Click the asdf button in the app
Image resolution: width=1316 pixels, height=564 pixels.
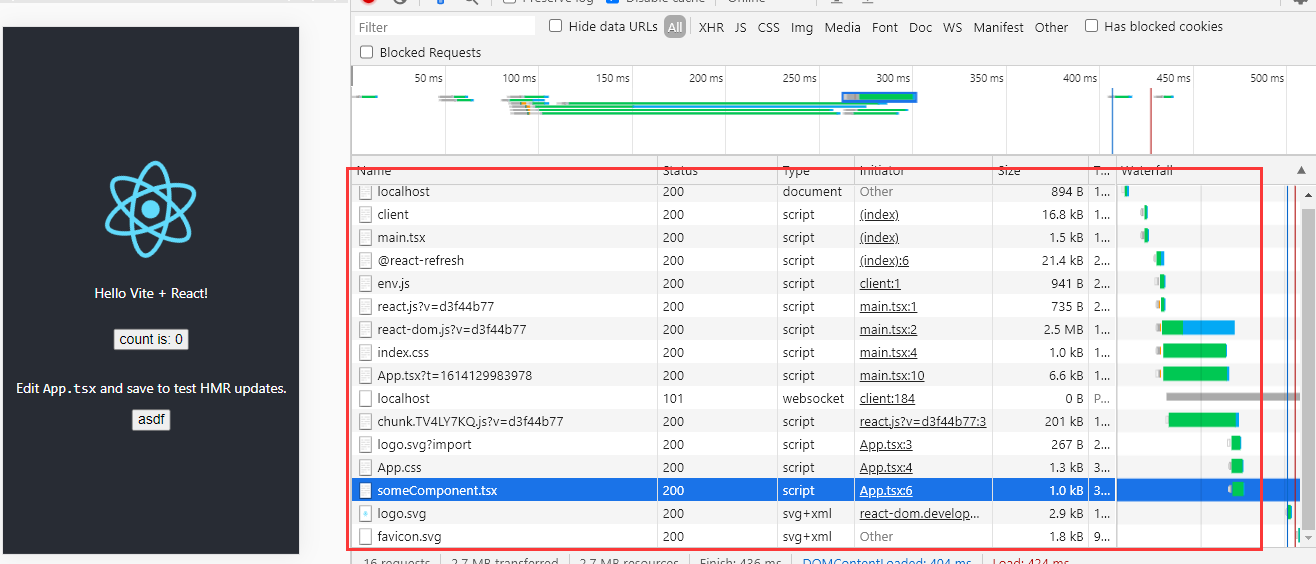(151, 420)
